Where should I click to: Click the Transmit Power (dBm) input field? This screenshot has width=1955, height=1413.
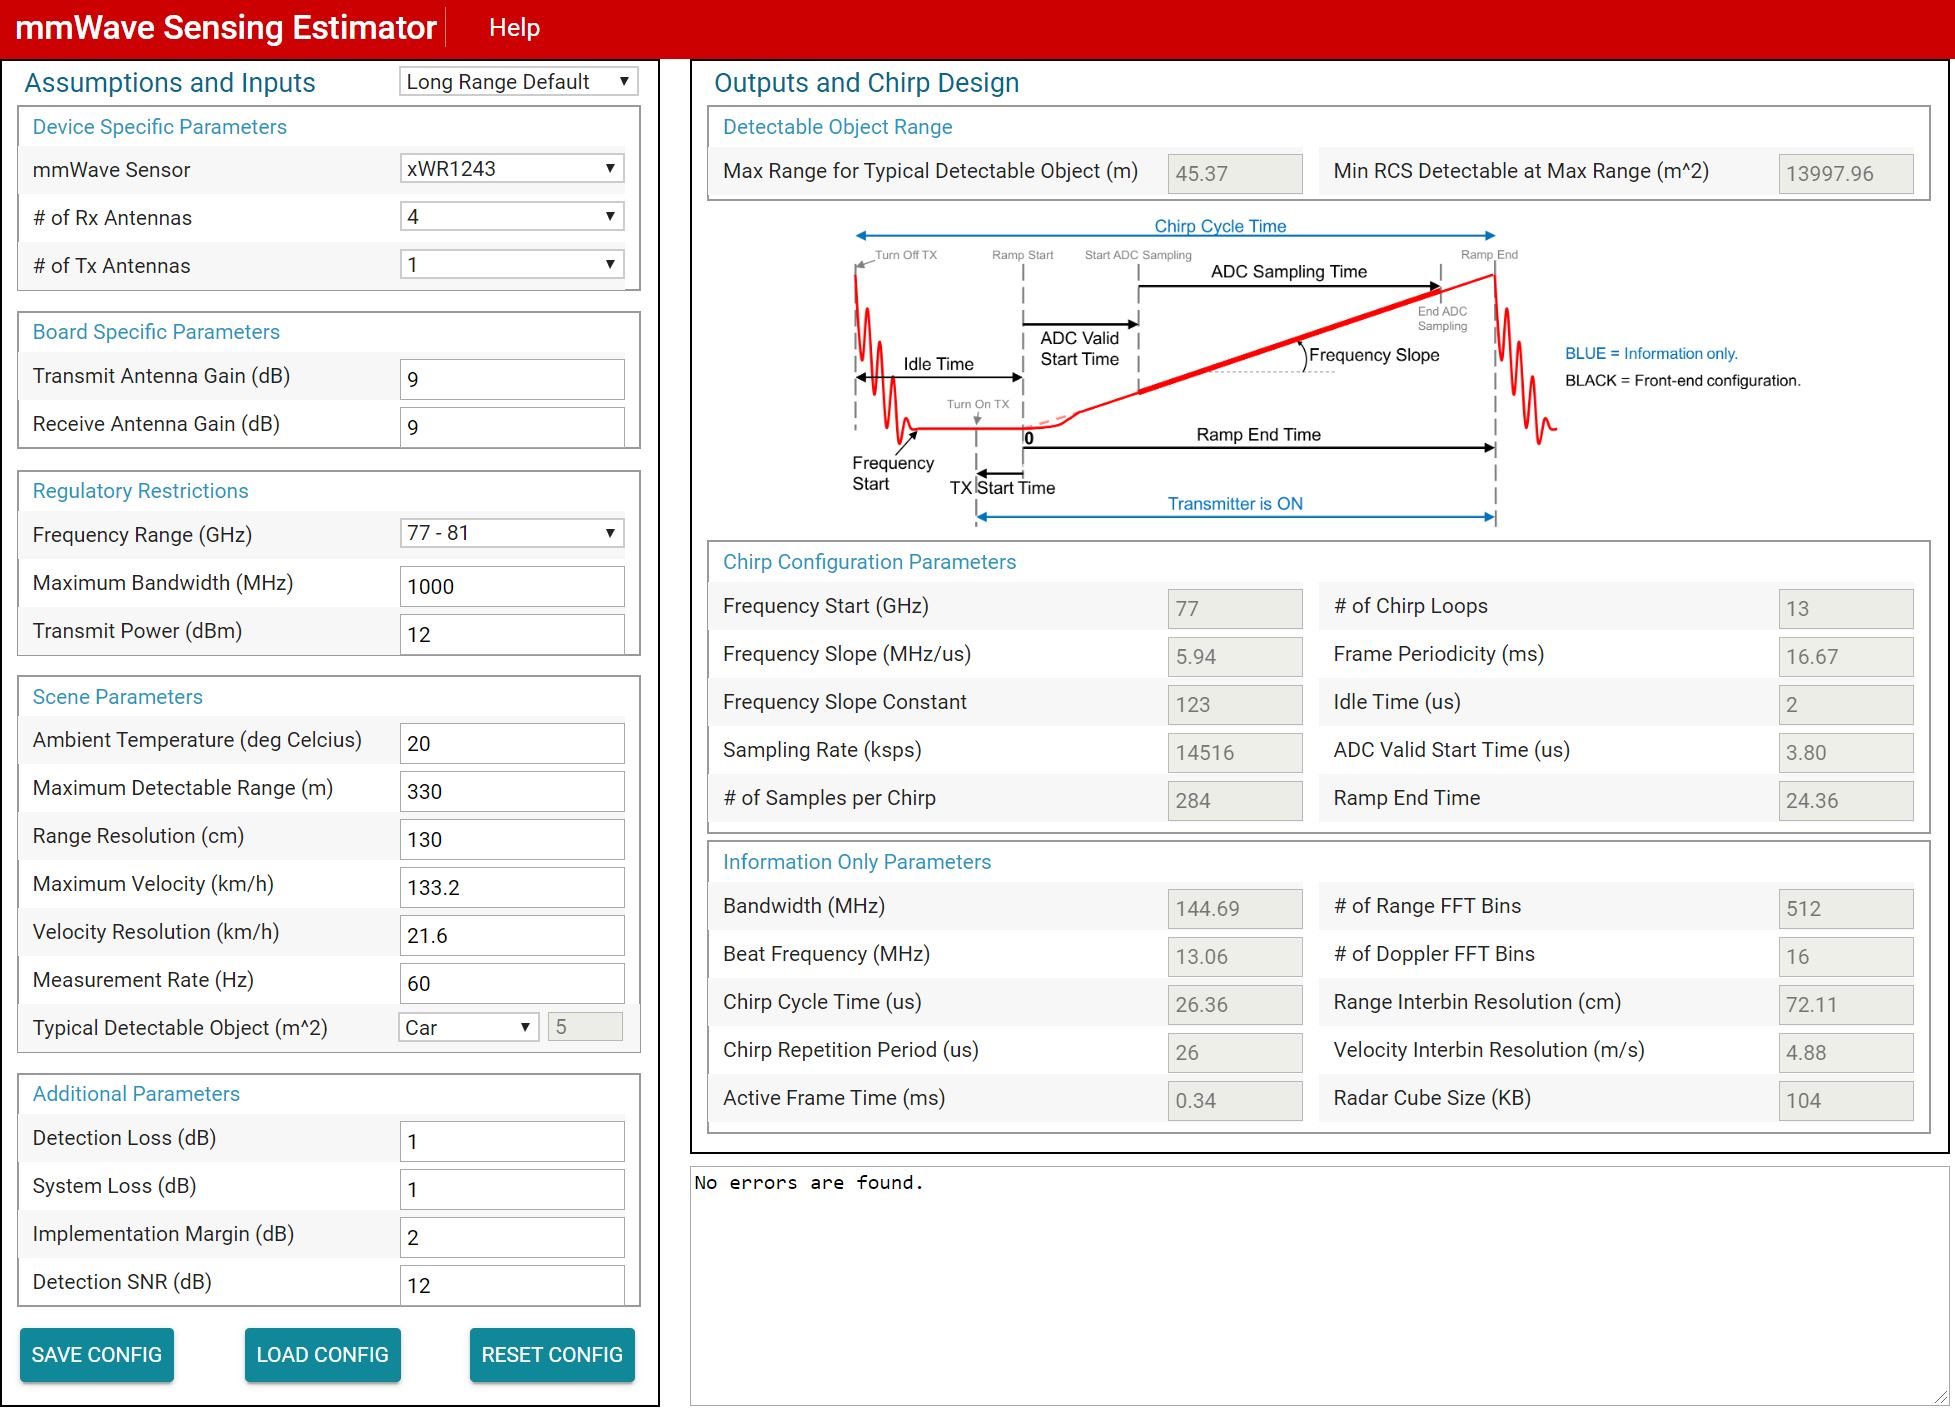point(512,634)
